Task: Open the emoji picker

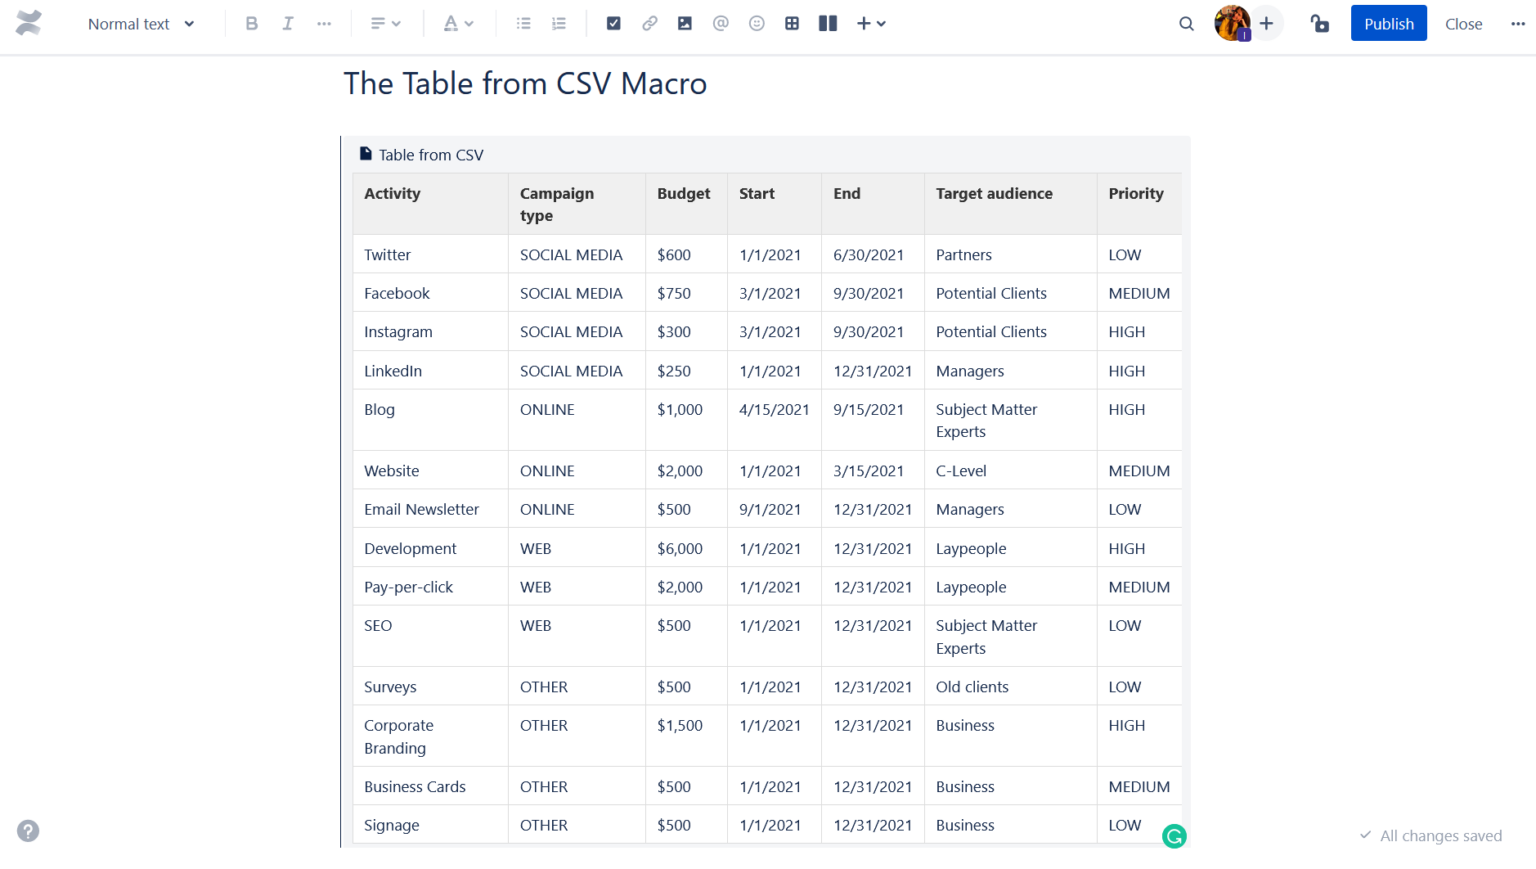Action: 757,23
